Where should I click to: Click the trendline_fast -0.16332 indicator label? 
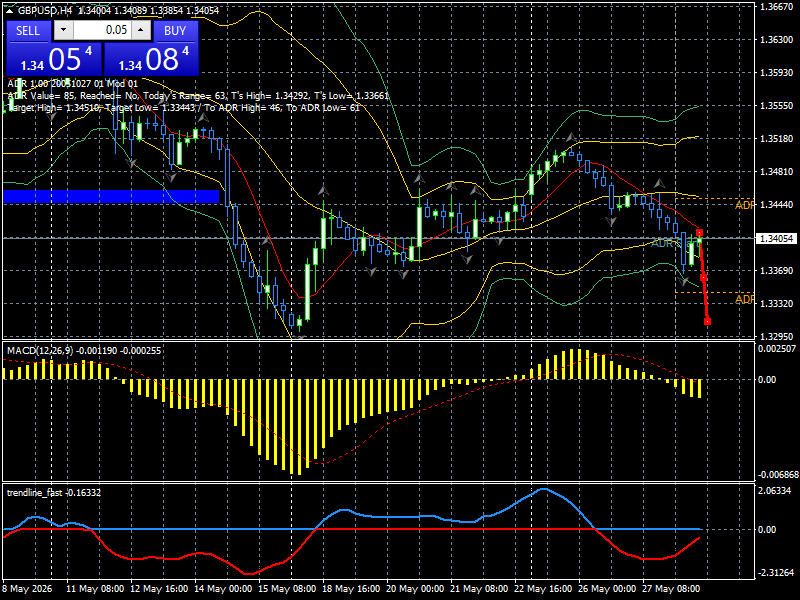tap(54, 493)
